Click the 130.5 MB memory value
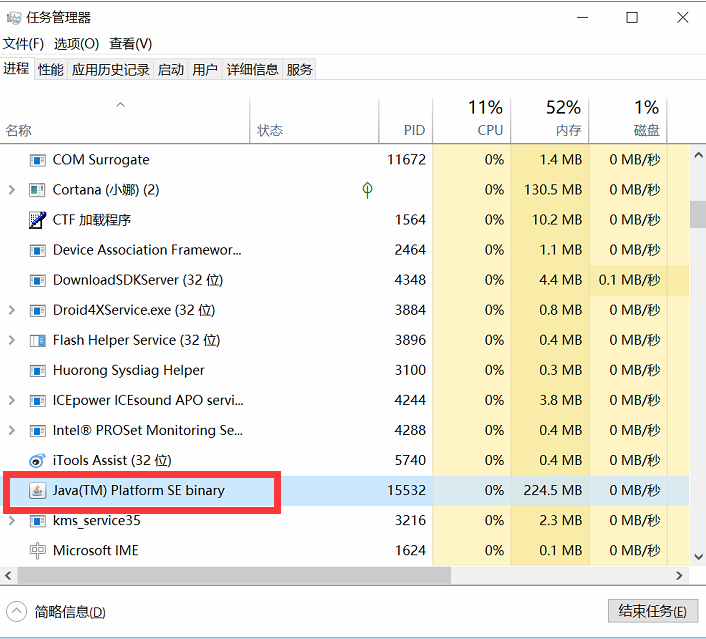The height and width of the screenshot is (639, 706). (x=553, y=190)
